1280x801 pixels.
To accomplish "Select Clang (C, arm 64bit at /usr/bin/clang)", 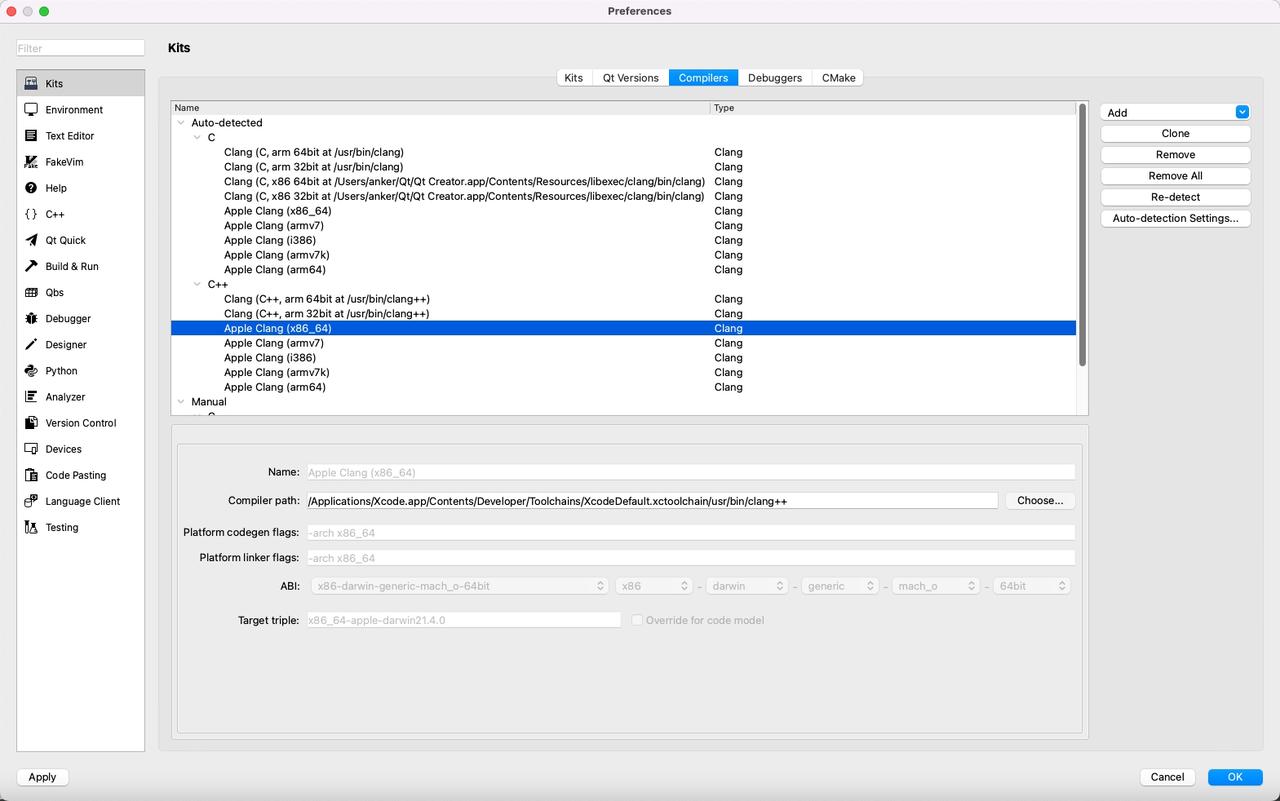I will coord(314,152).
